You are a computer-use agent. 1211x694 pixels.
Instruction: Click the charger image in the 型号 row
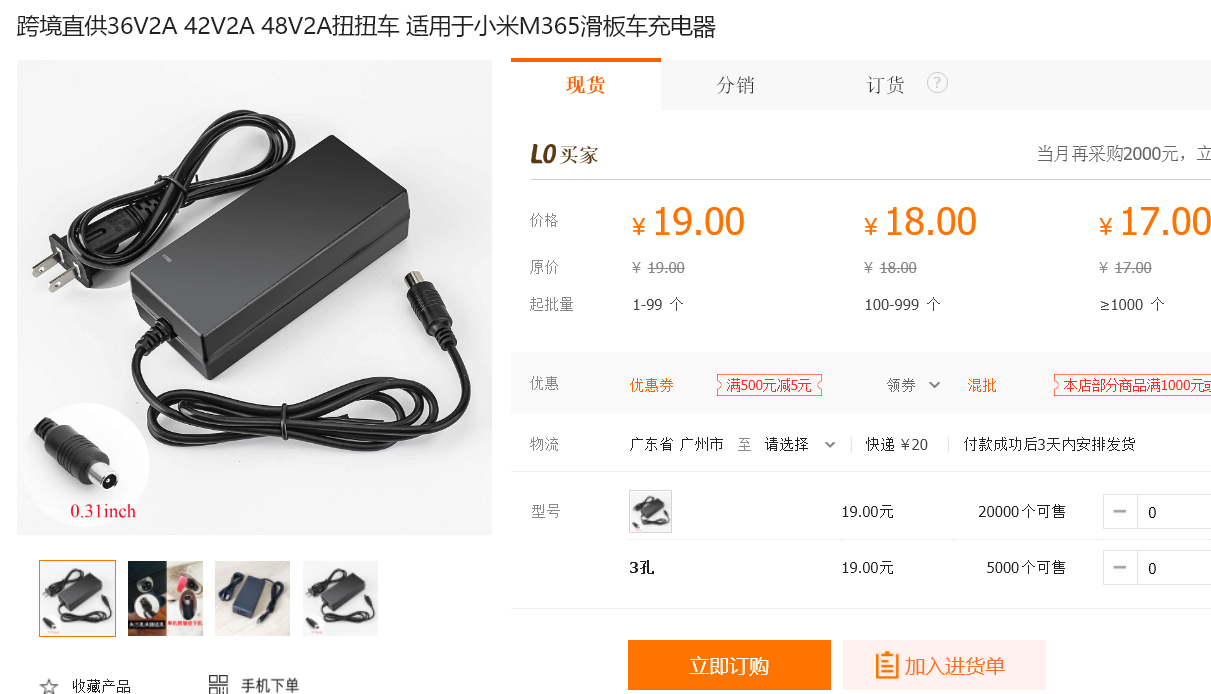pos(650,511)
